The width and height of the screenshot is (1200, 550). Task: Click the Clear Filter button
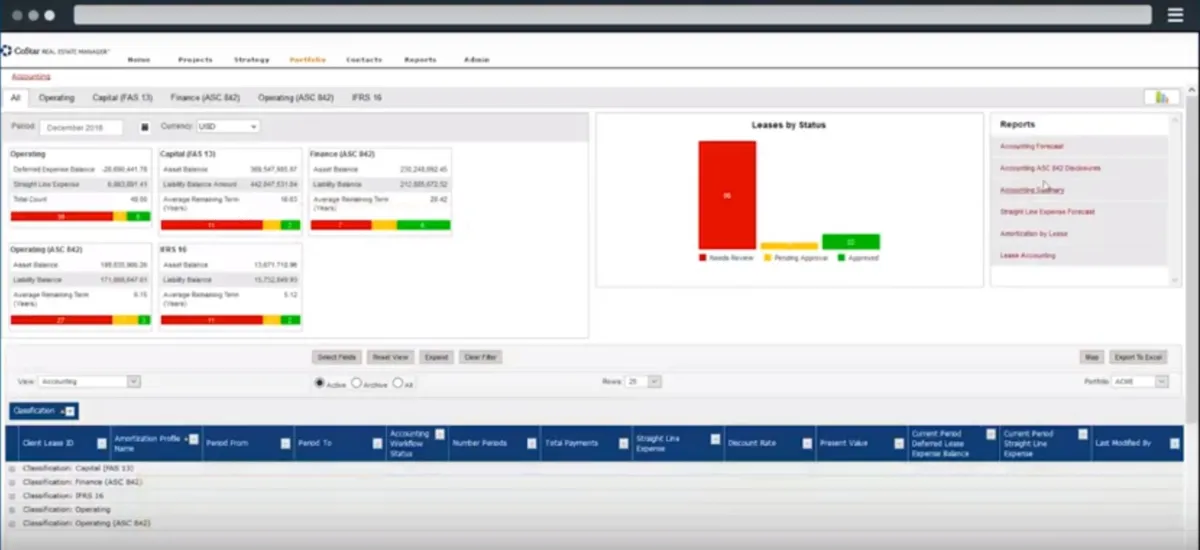coord(480,357)
